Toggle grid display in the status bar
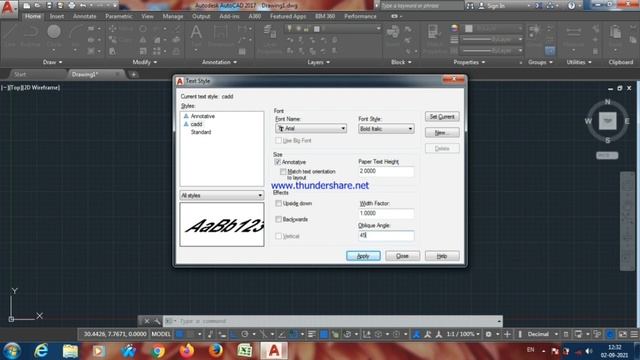The width and height of the screenshot is (640, 360). (x=180, y=334)
